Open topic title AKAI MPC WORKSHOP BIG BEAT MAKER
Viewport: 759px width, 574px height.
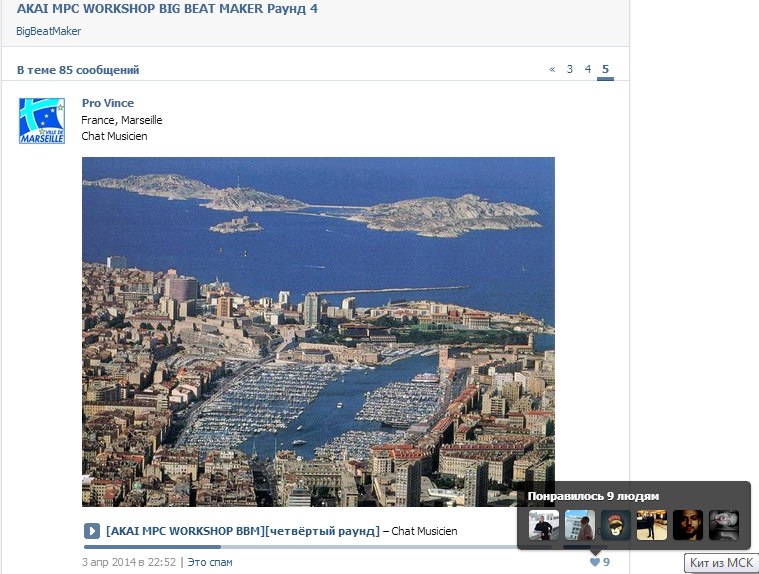click(x=167, y=8)
